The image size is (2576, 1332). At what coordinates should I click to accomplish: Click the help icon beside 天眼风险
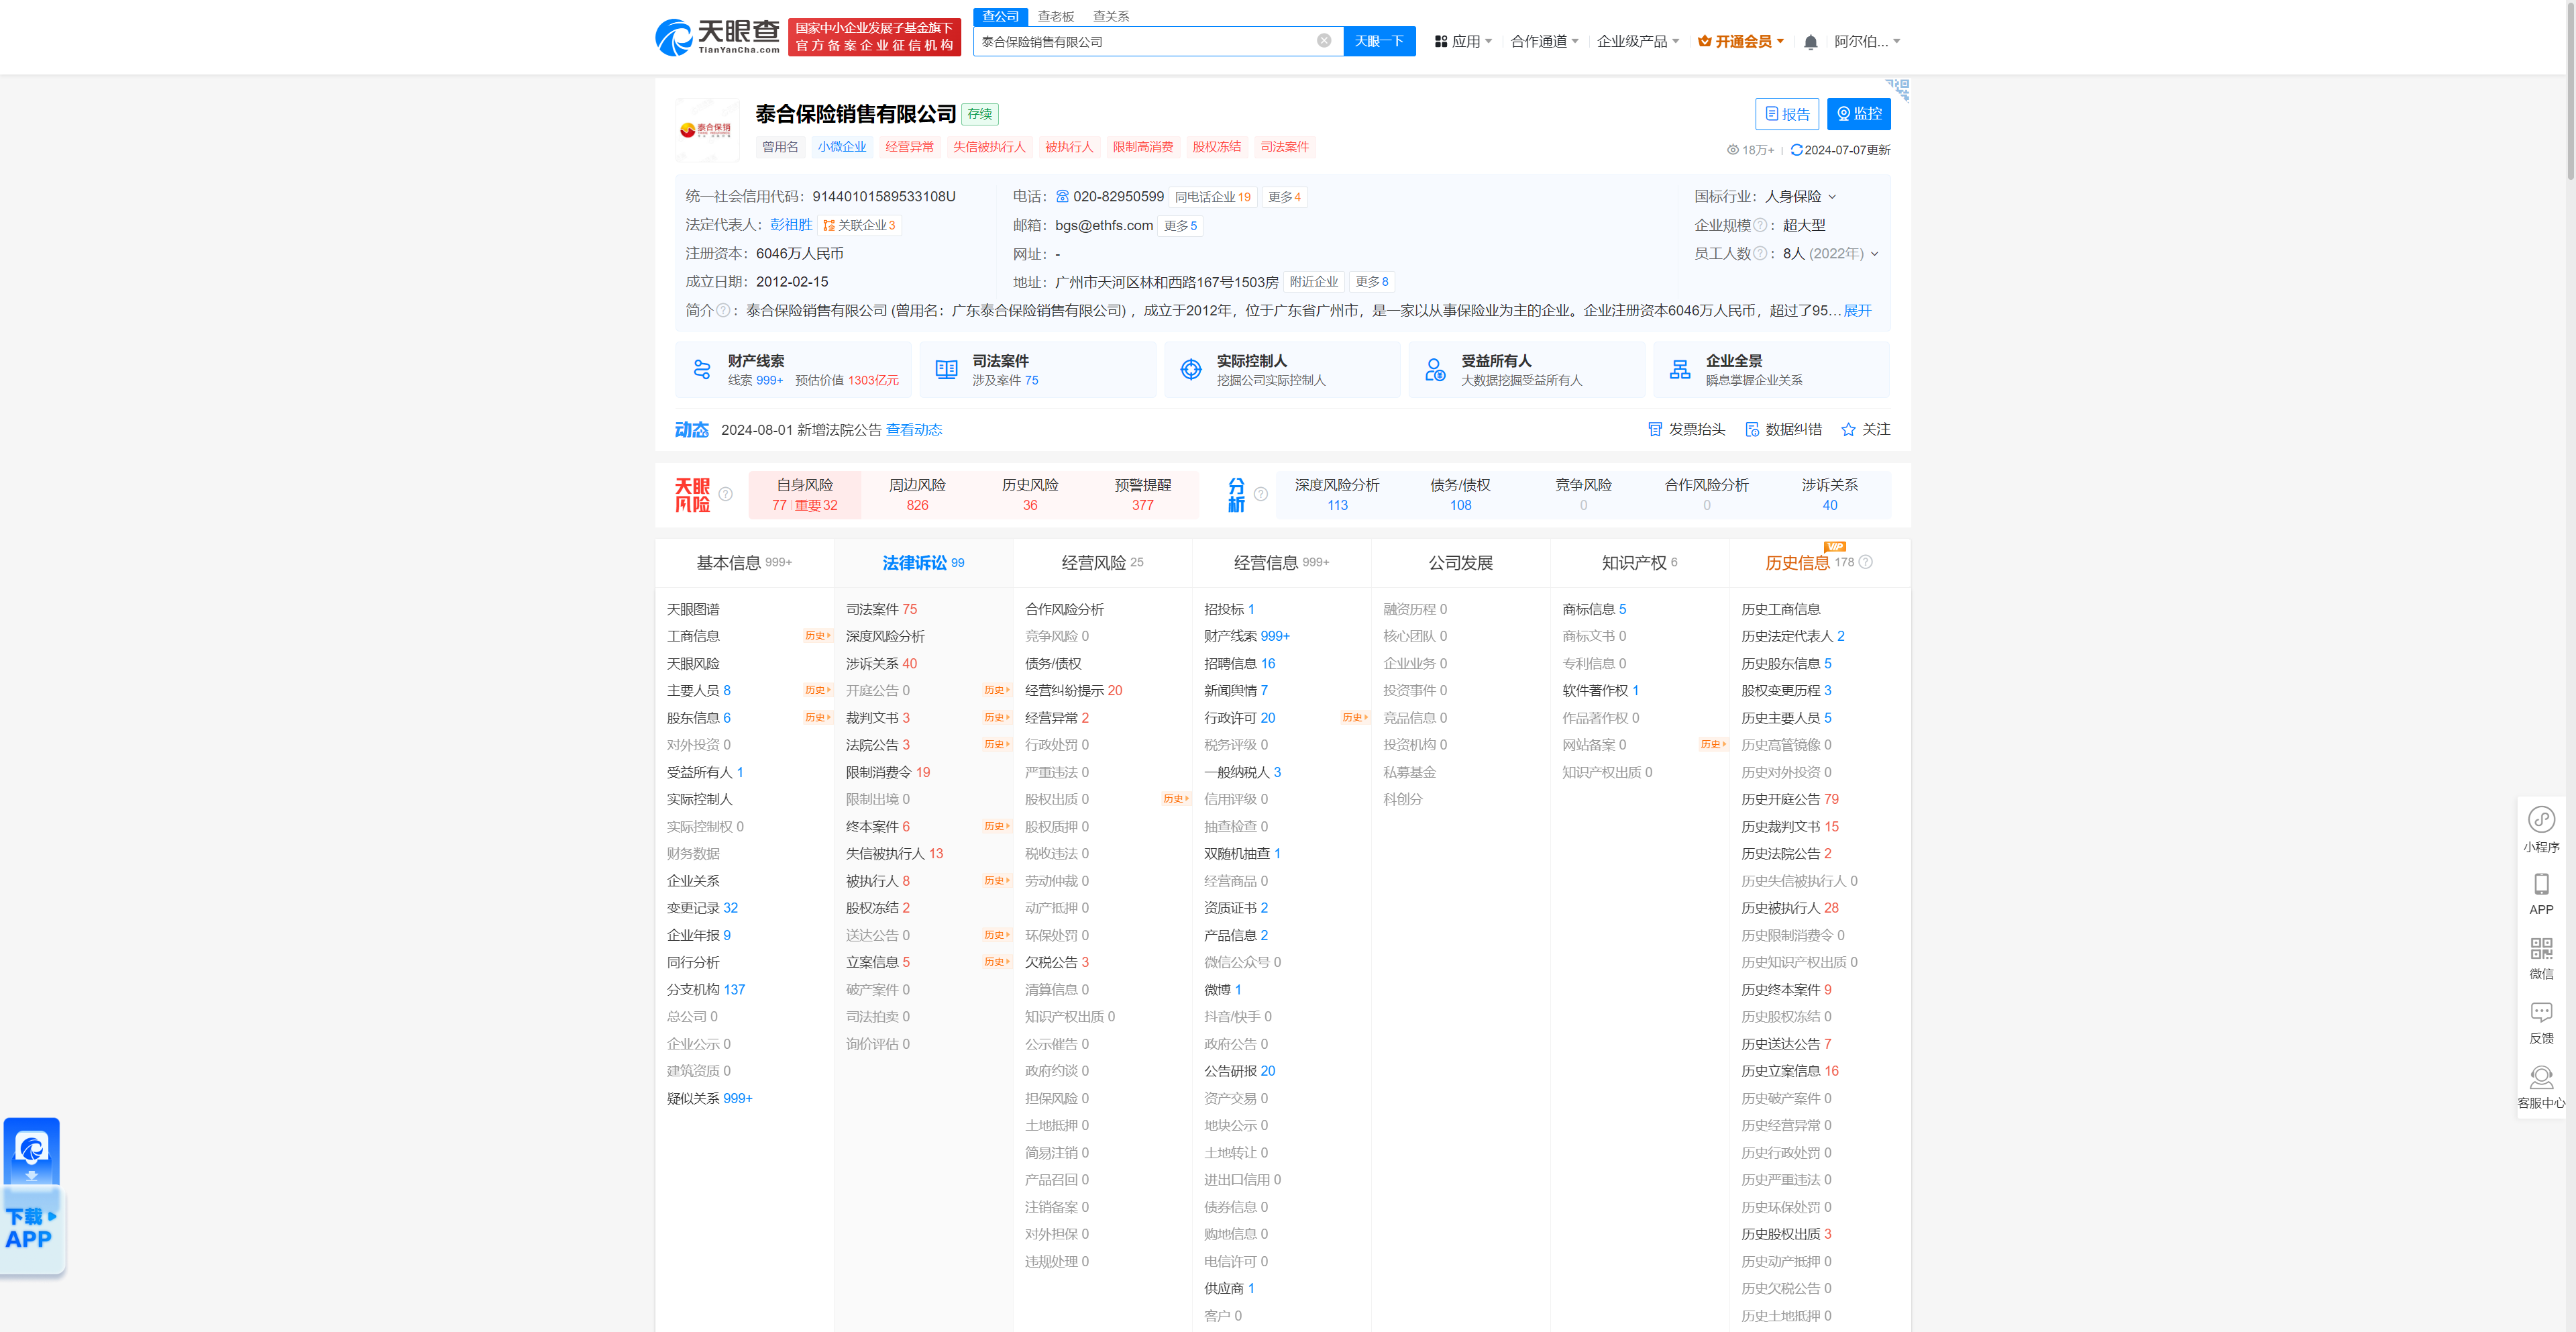(x=726, y=494)
